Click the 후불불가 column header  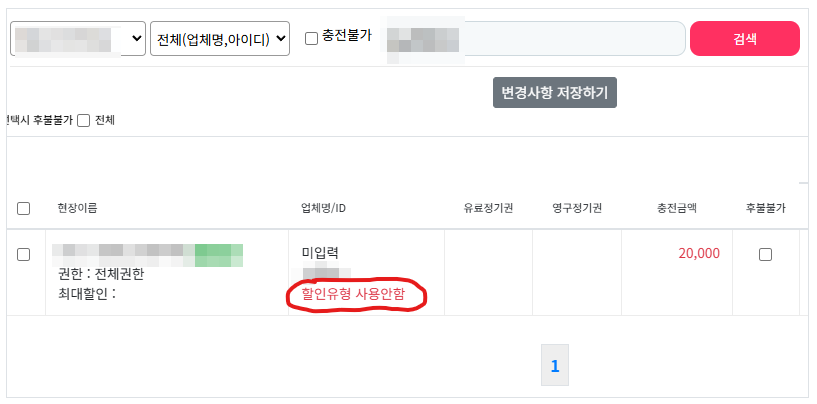[x=765, y=208]
